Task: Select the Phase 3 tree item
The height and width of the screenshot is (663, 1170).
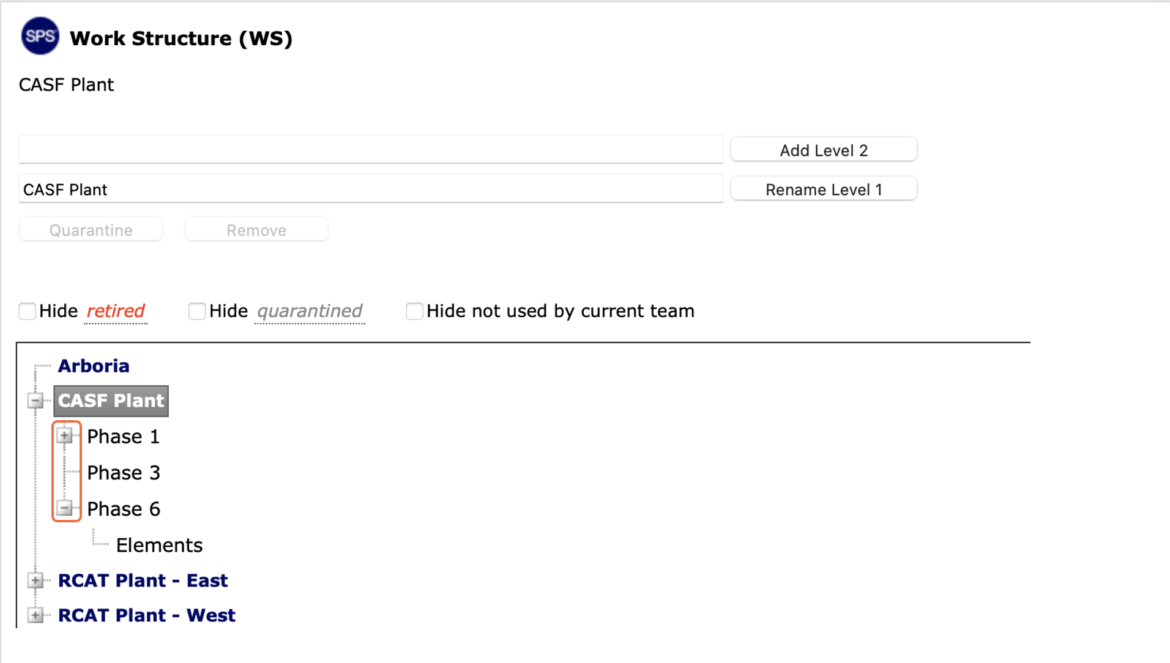Action: 123,473
